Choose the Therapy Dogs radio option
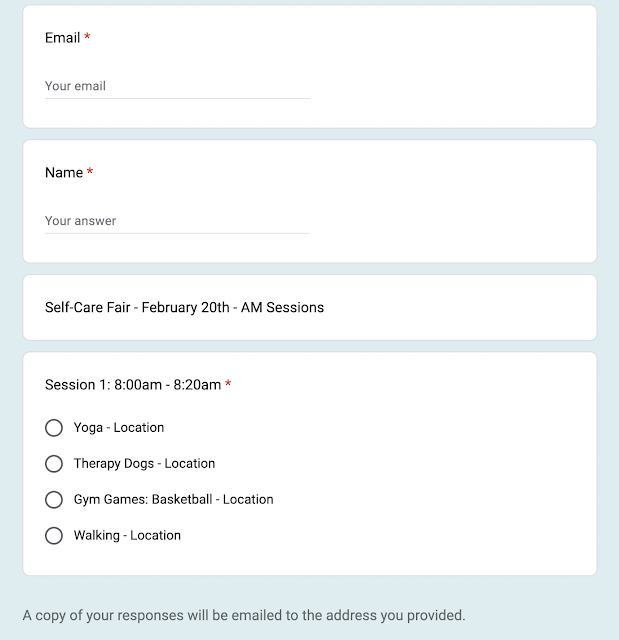 coord(54,464)
